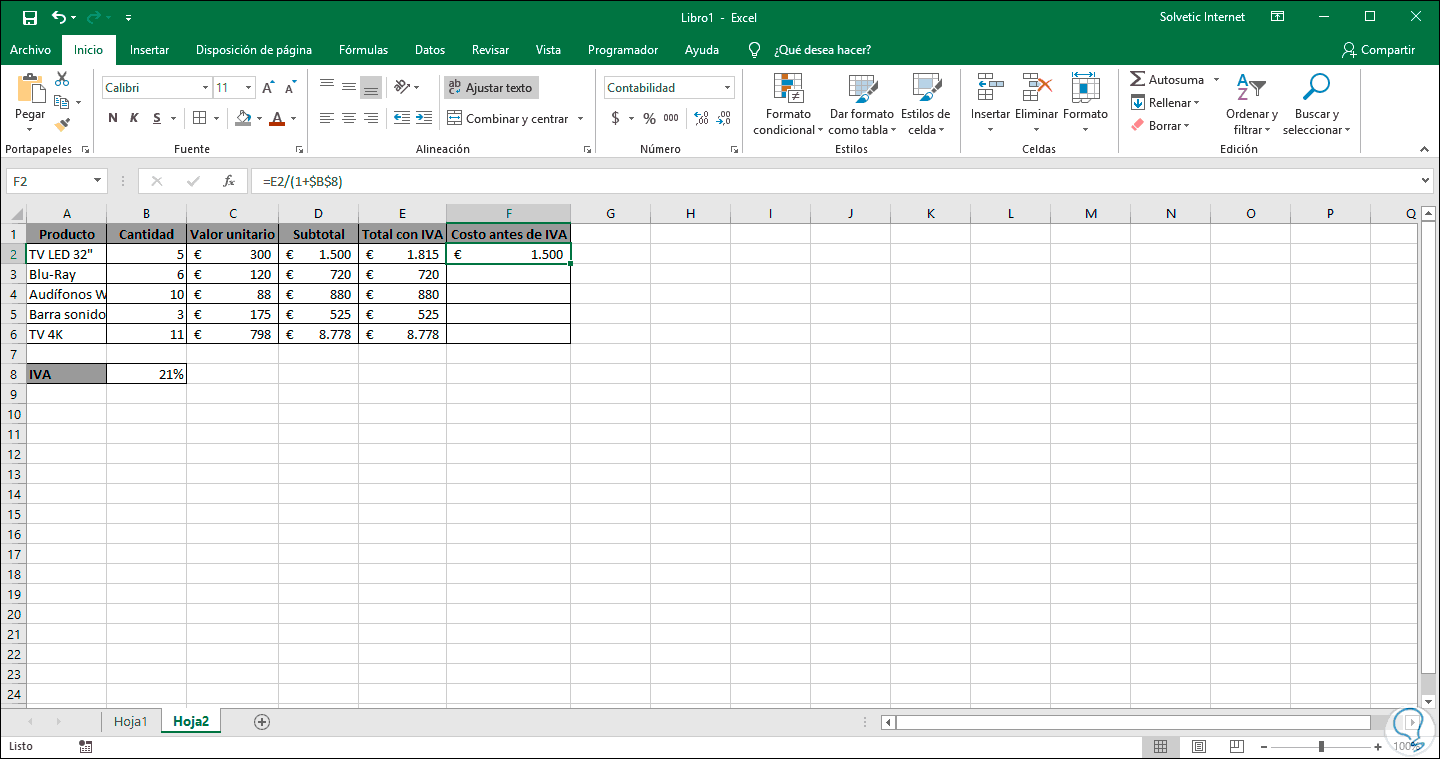Toggle underline formatting with S button
Screen dimensions: 1440x759
tap(157, 118)
